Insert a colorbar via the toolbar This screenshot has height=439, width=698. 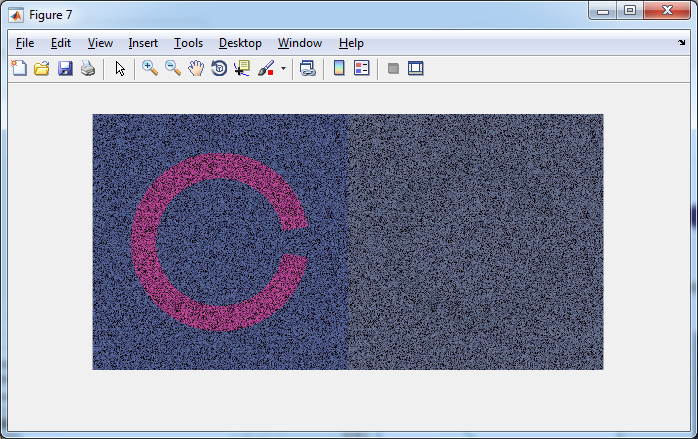pos(339,68)
